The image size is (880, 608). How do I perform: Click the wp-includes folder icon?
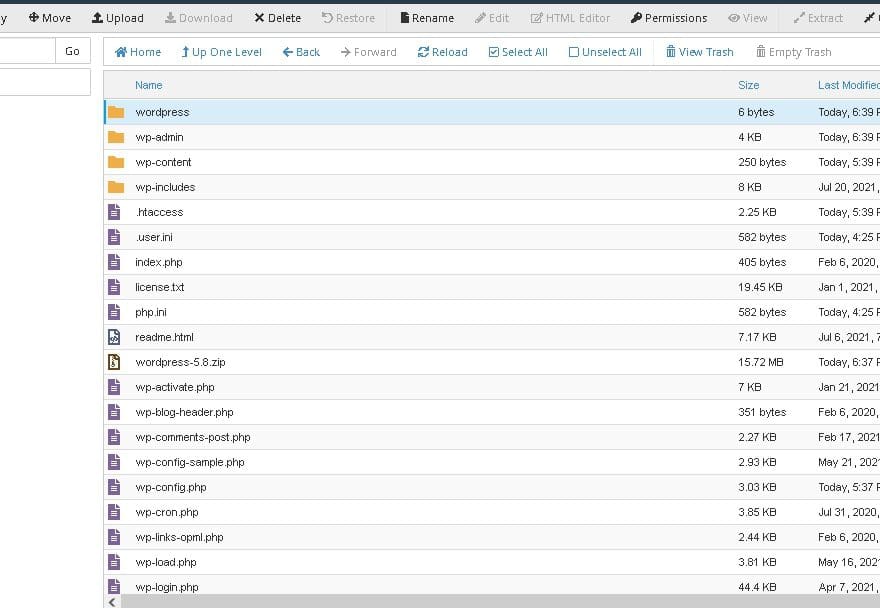tap(116, 187)
